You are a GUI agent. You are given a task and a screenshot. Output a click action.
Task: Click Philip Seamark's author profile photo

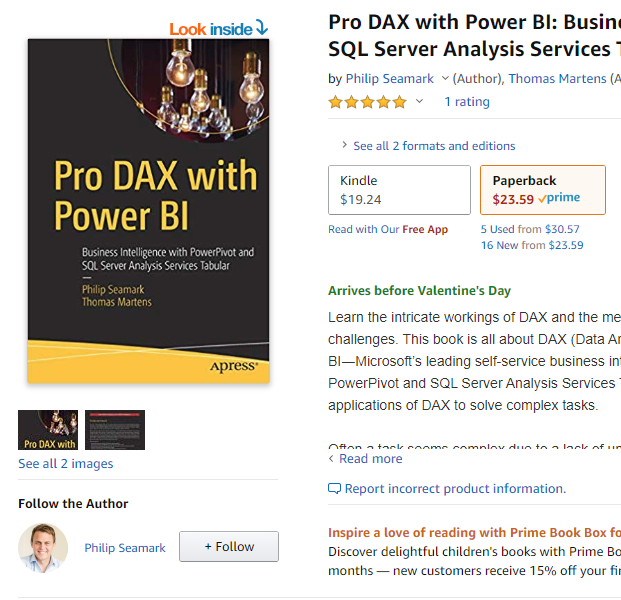[x=43, y=547]
